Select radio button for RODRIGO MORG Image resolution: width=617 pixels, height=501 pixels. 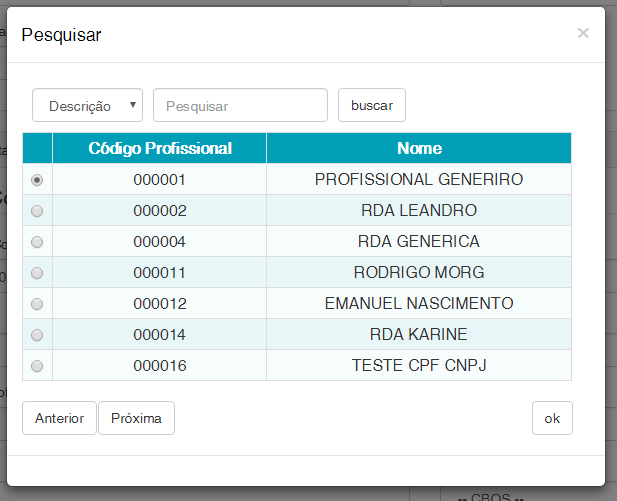[38, 273]
